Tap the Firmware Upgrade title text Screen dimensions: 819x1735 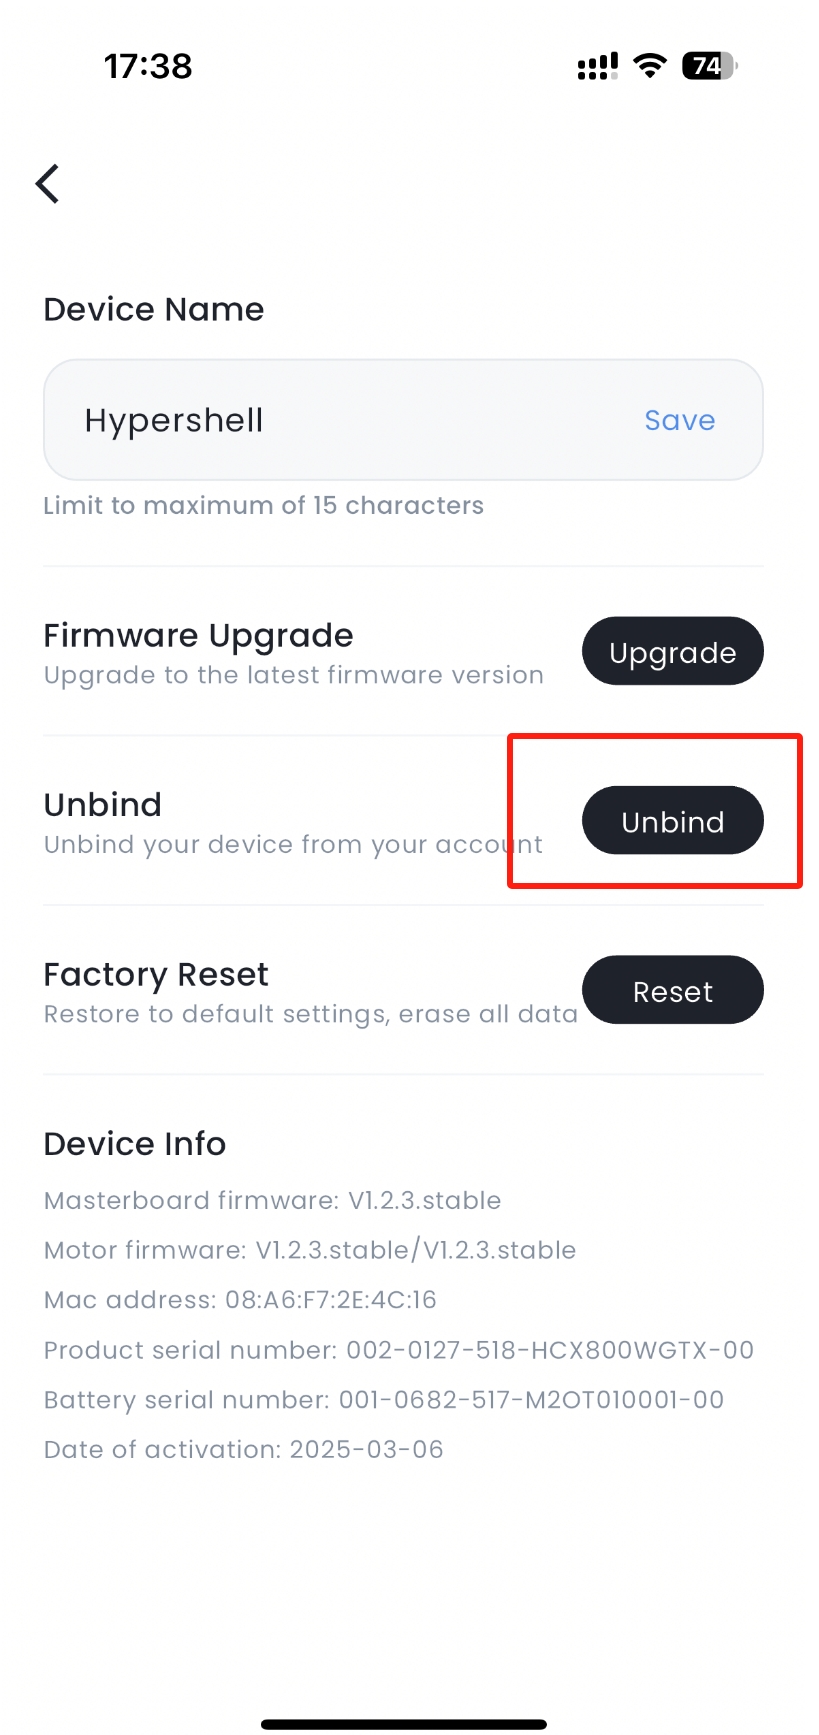tap(198, 636)
